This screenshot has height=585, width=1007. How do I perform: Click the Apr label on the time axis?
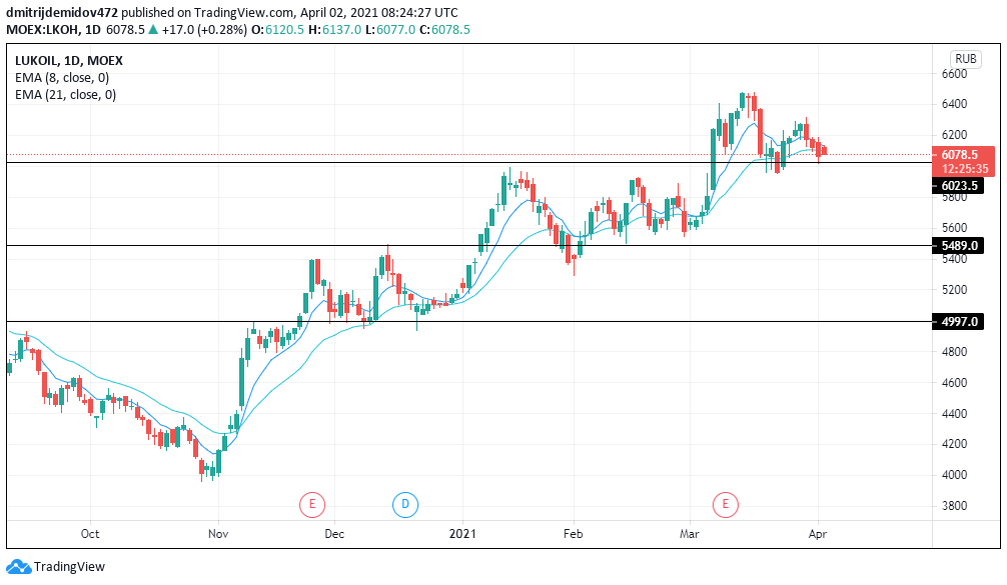pyautogui.click(x=818, y=534)
